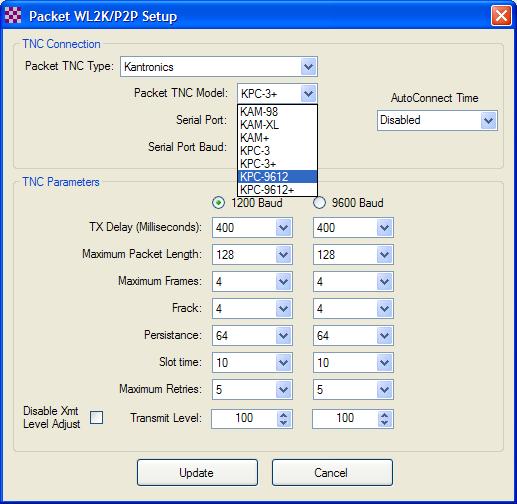The image size is (517, 504).
Task: Increase the 1200 baud Transmit Level
Action: [x=284, y=415]
